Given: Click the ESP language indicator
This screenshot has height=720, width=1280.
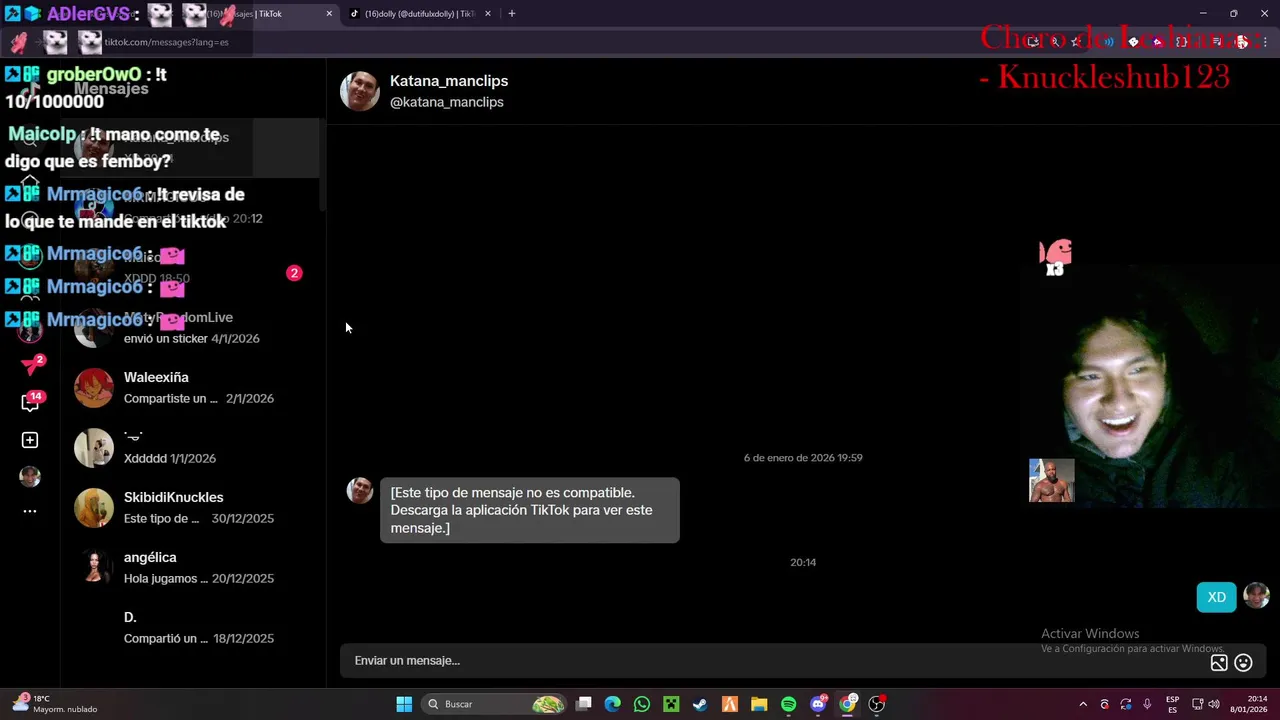Looking at the screenshot, I should 1172,704.
